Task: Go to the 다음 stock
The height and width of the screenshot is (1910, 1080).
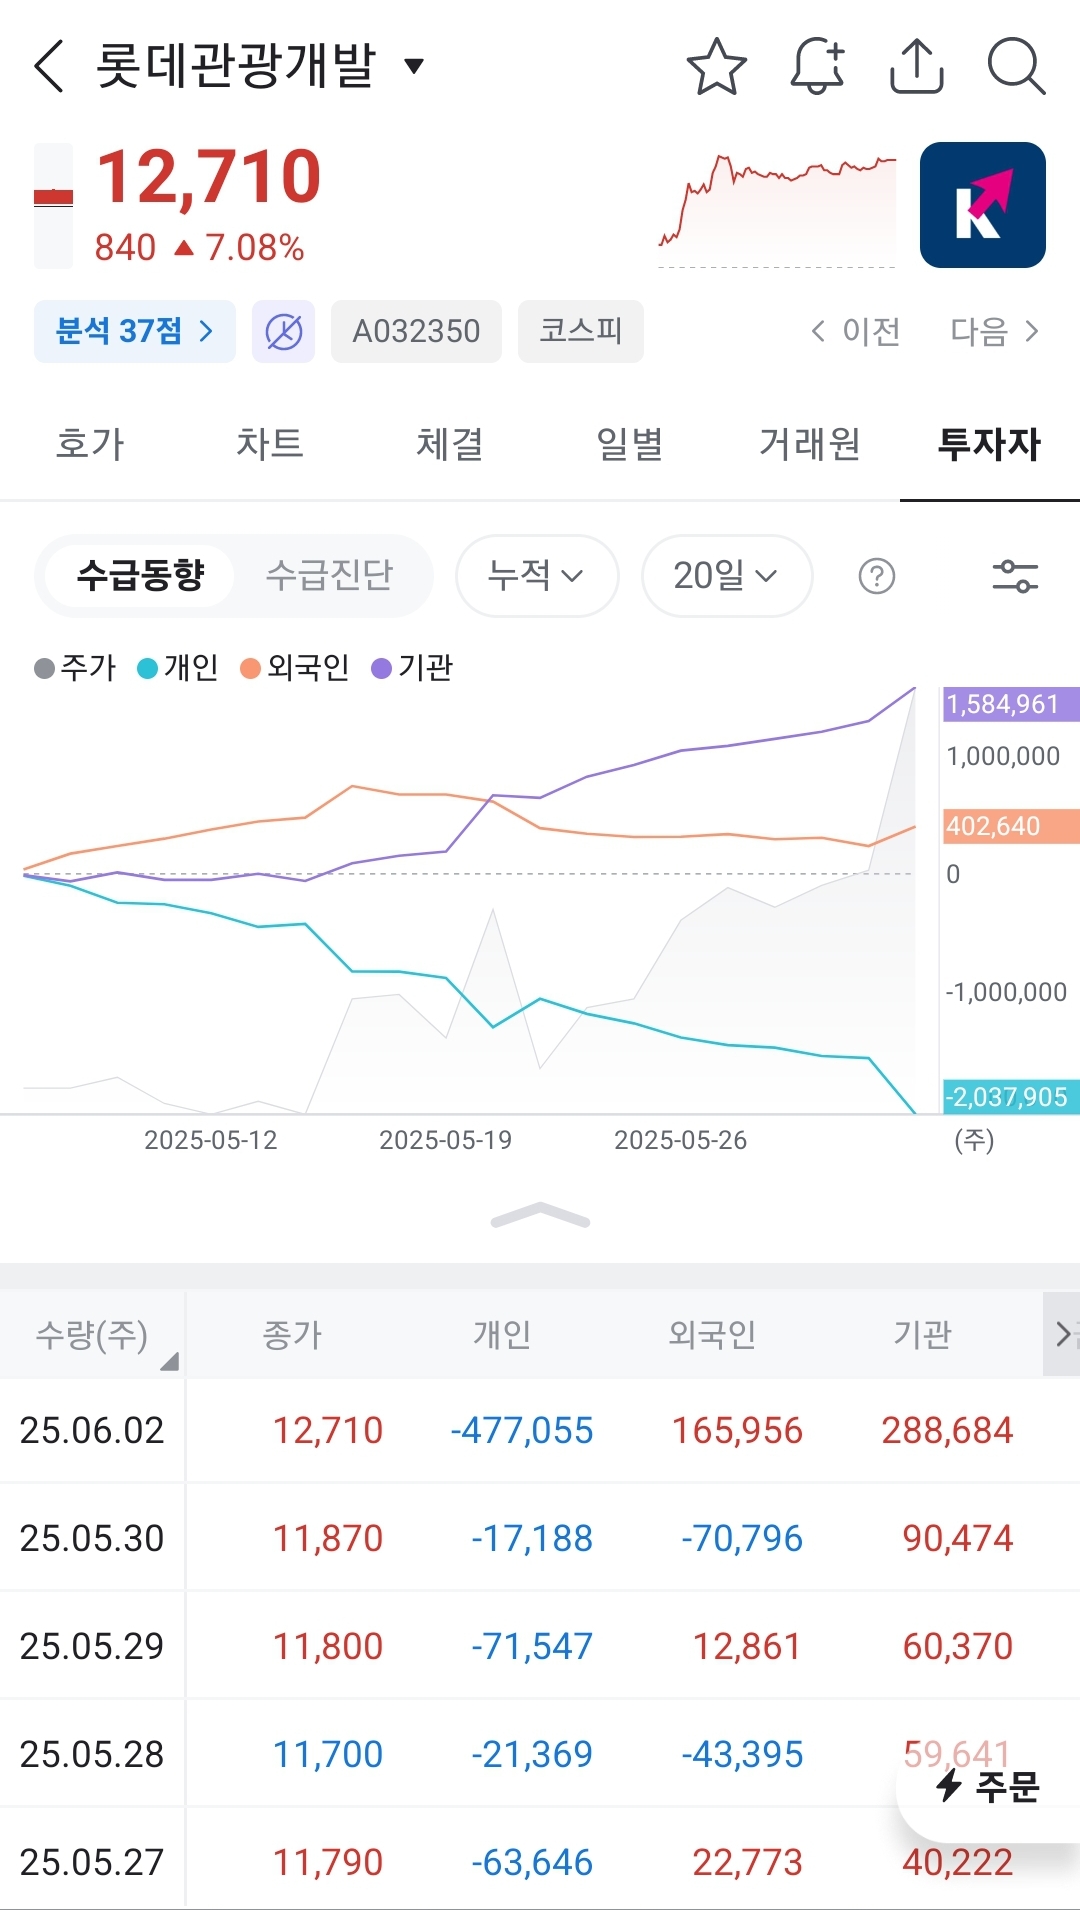Action: (x=995, y=331)
